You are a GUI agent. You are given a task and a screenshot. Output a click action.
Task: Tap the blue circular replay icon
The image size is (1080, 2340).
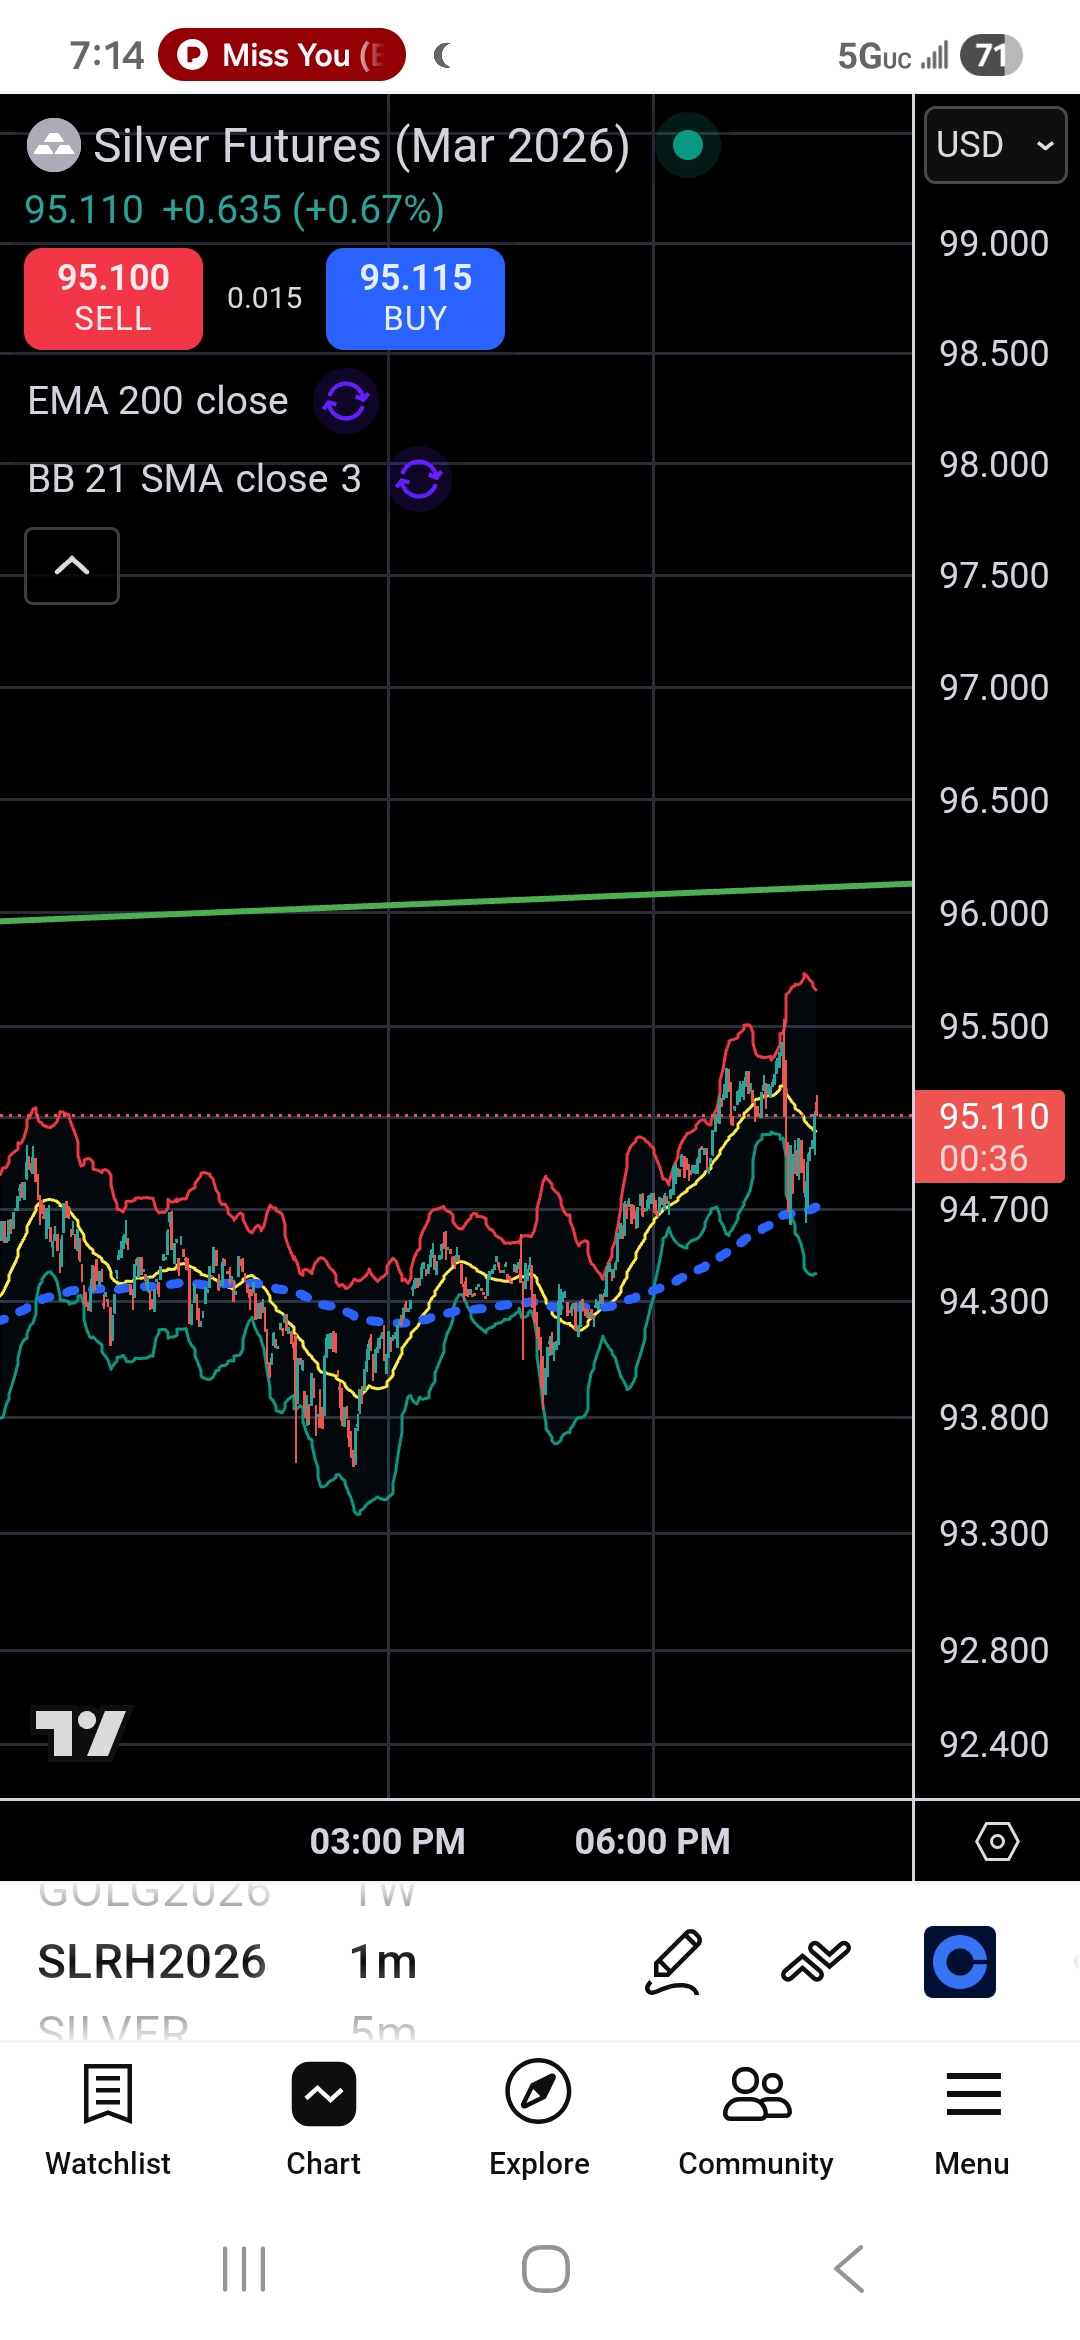(x=960, y=1962)
